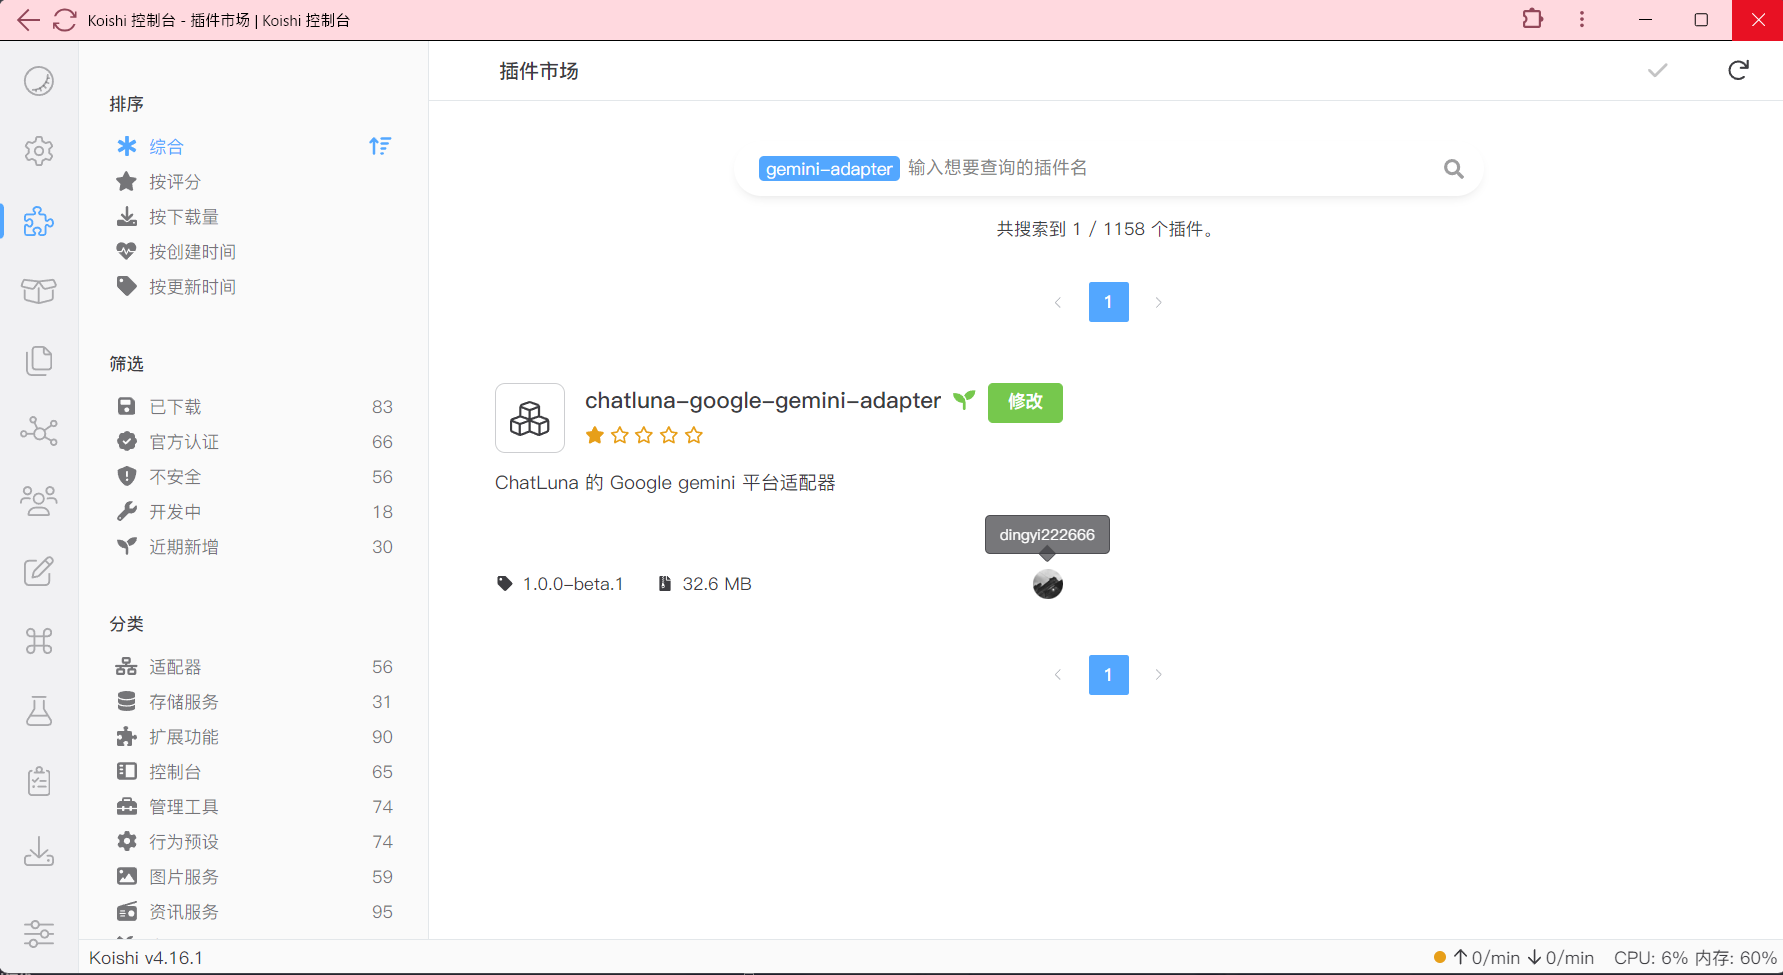Viewport: 1783px width, 975px height.
Task: Sort plugins by 按下载量
Action: click(x=184, y=217)
